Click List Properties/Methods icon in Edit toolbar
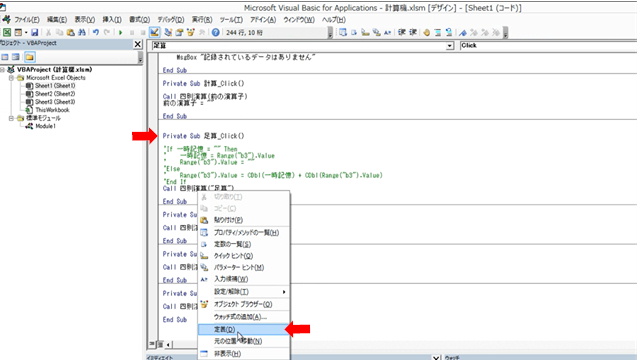This screenshot has height=360, width=640. click(343, 32)
